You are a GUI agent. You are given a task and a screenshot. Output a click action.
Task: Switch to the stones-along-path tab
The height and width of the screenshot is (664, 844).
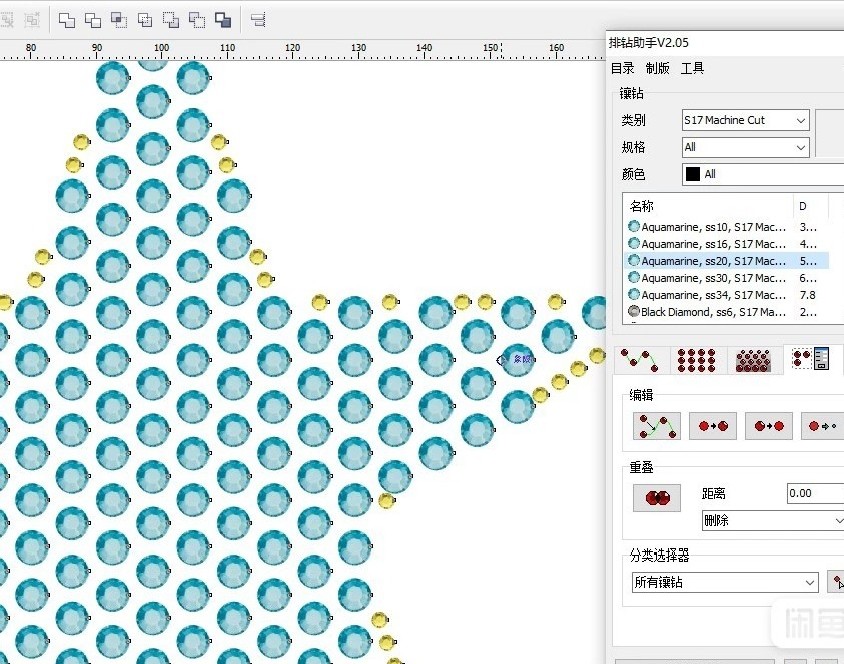(x=640, y=360)
